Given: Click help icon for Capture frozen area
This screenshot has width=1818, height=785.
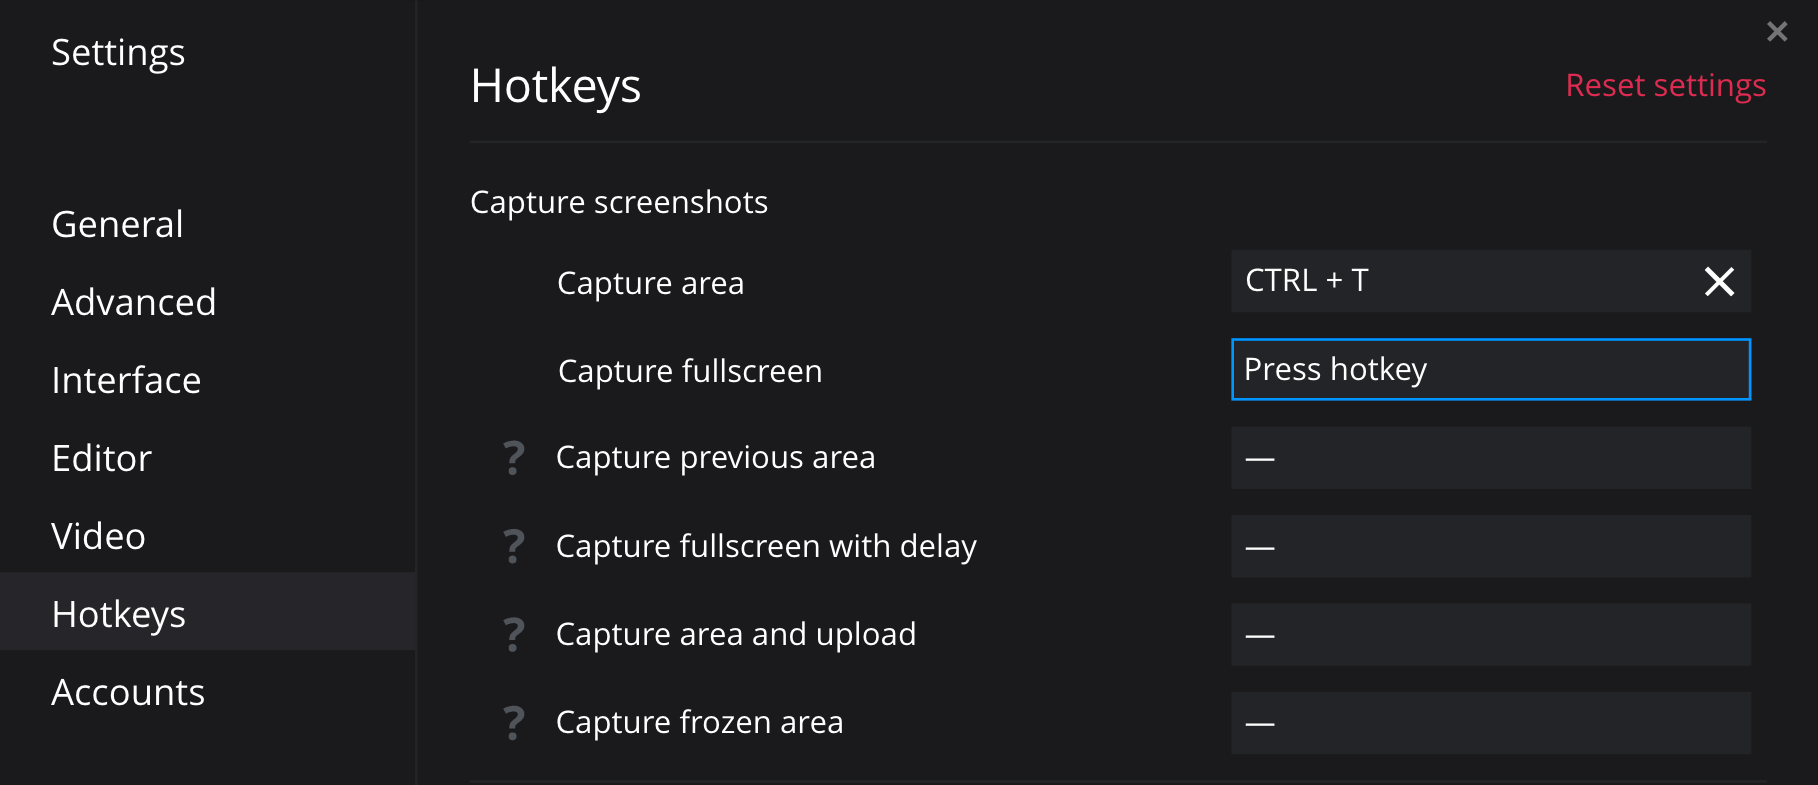Looking at the screenshot, I should point(514,722).
